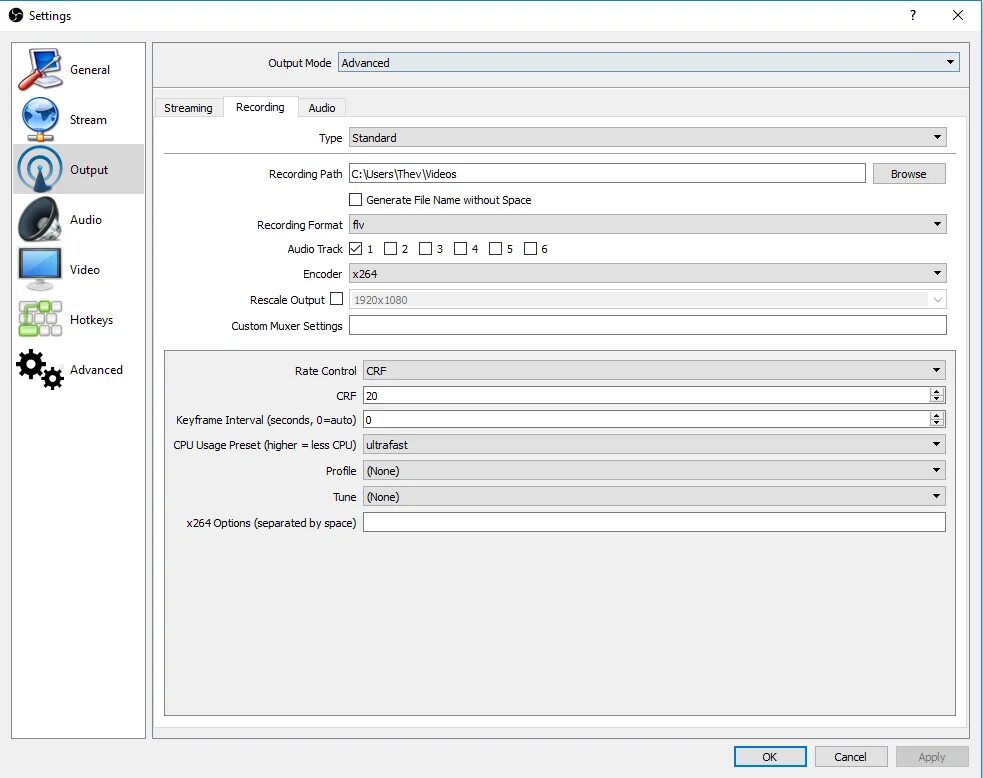The image size is (983, 778).
Task: Open Advanced gears icon section
Action: pyautogui.click(x=39, y=369)
